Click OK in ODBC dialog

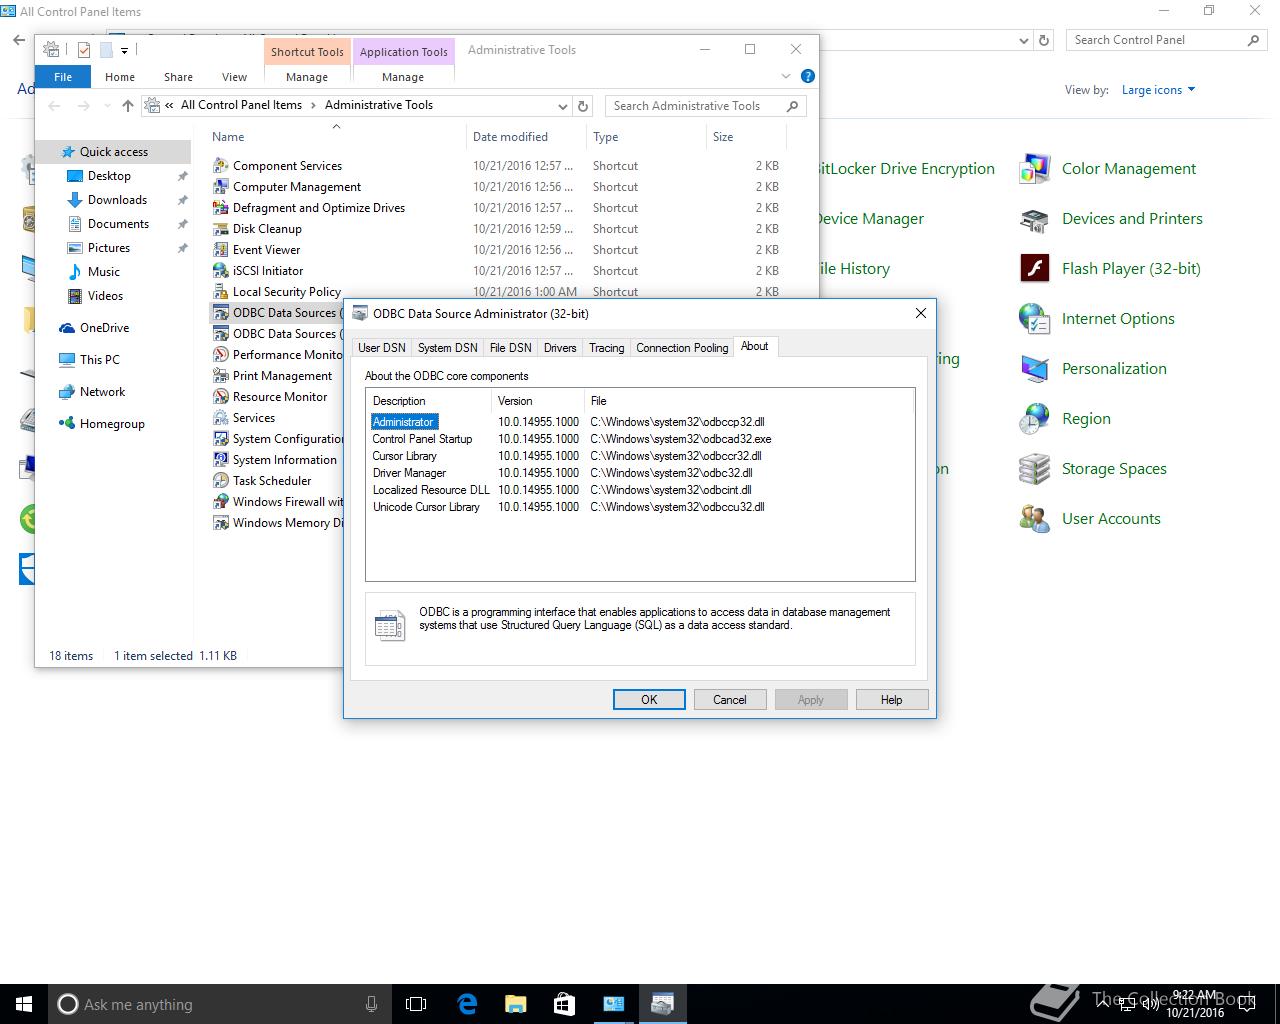click(x=649, y=700)
